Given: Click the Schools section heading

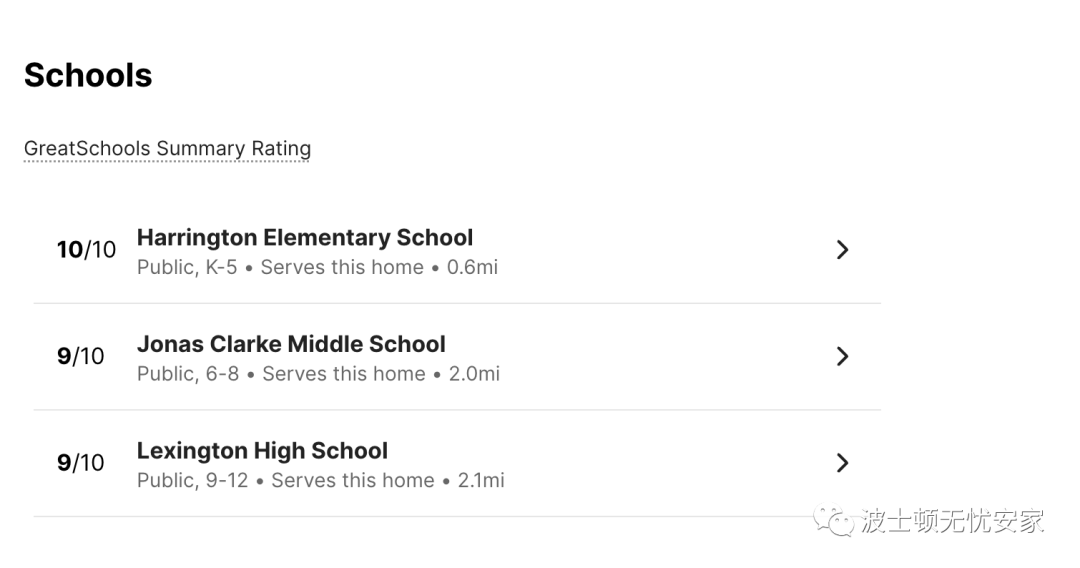Looking at the screenshot, I should tap(87, 75).
